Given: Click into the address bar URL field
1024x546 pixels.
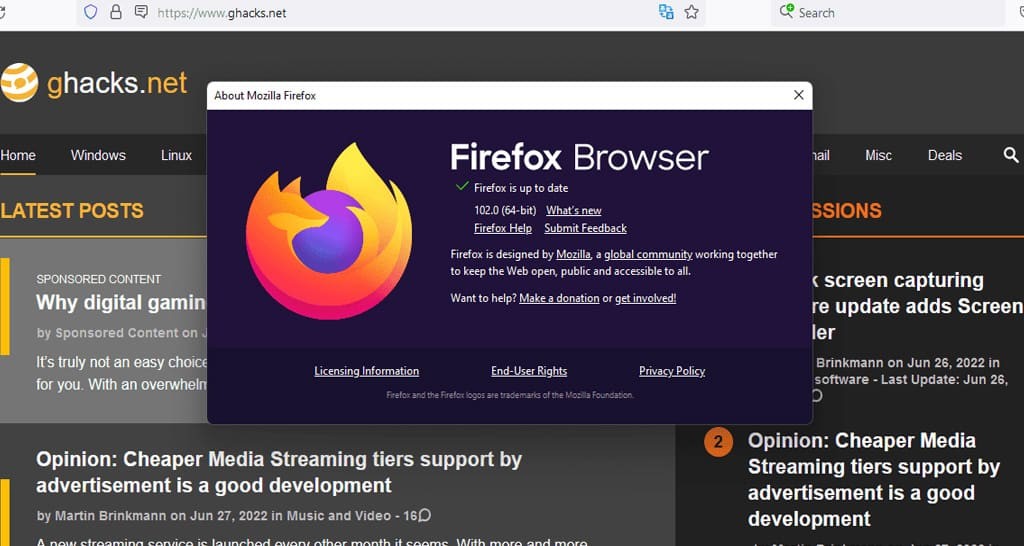Looking at the screenshot, I should 400,13.
